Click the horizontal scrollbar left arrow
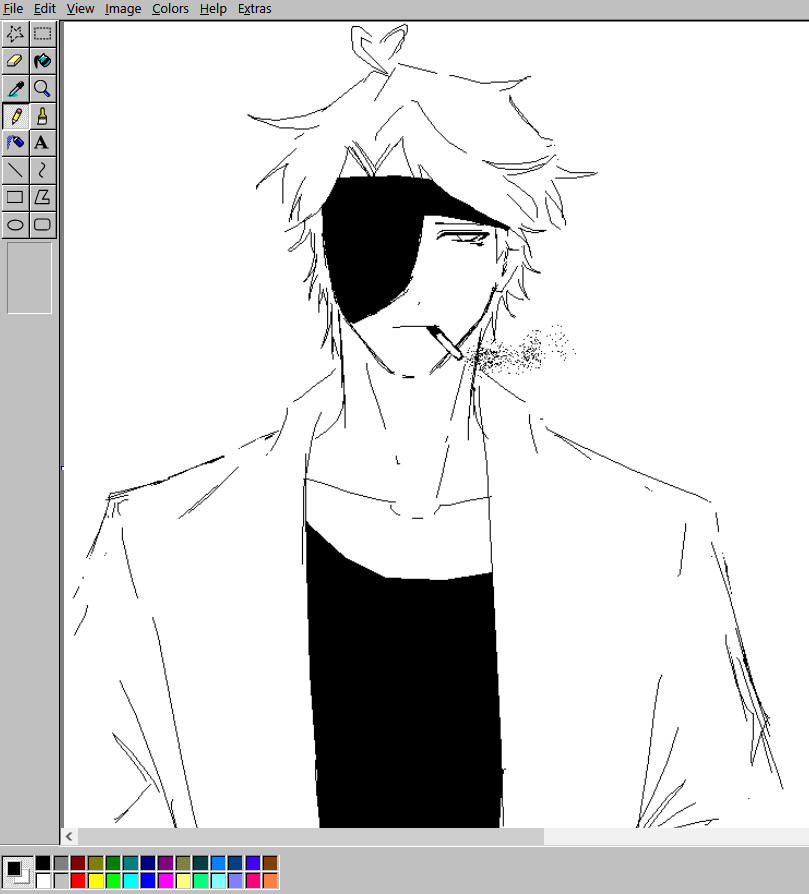Image resolution: width=809 pixels, height=894 pixels. click(x=70, y=836)
